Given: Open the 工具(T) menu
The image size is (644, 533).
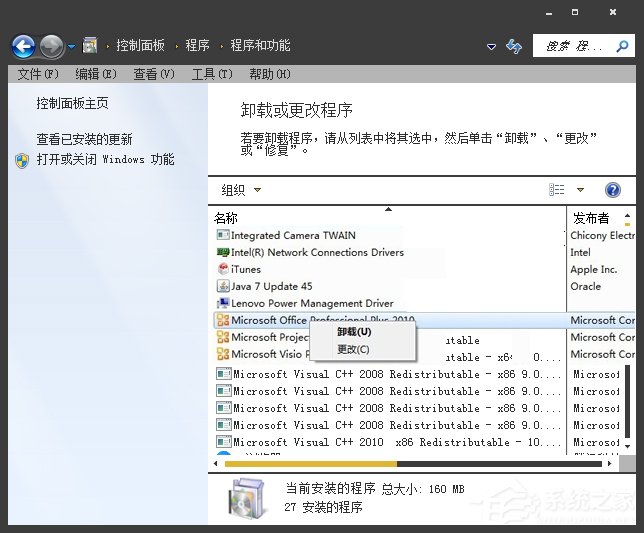Looking at the screenshot, I should [212, 74].
